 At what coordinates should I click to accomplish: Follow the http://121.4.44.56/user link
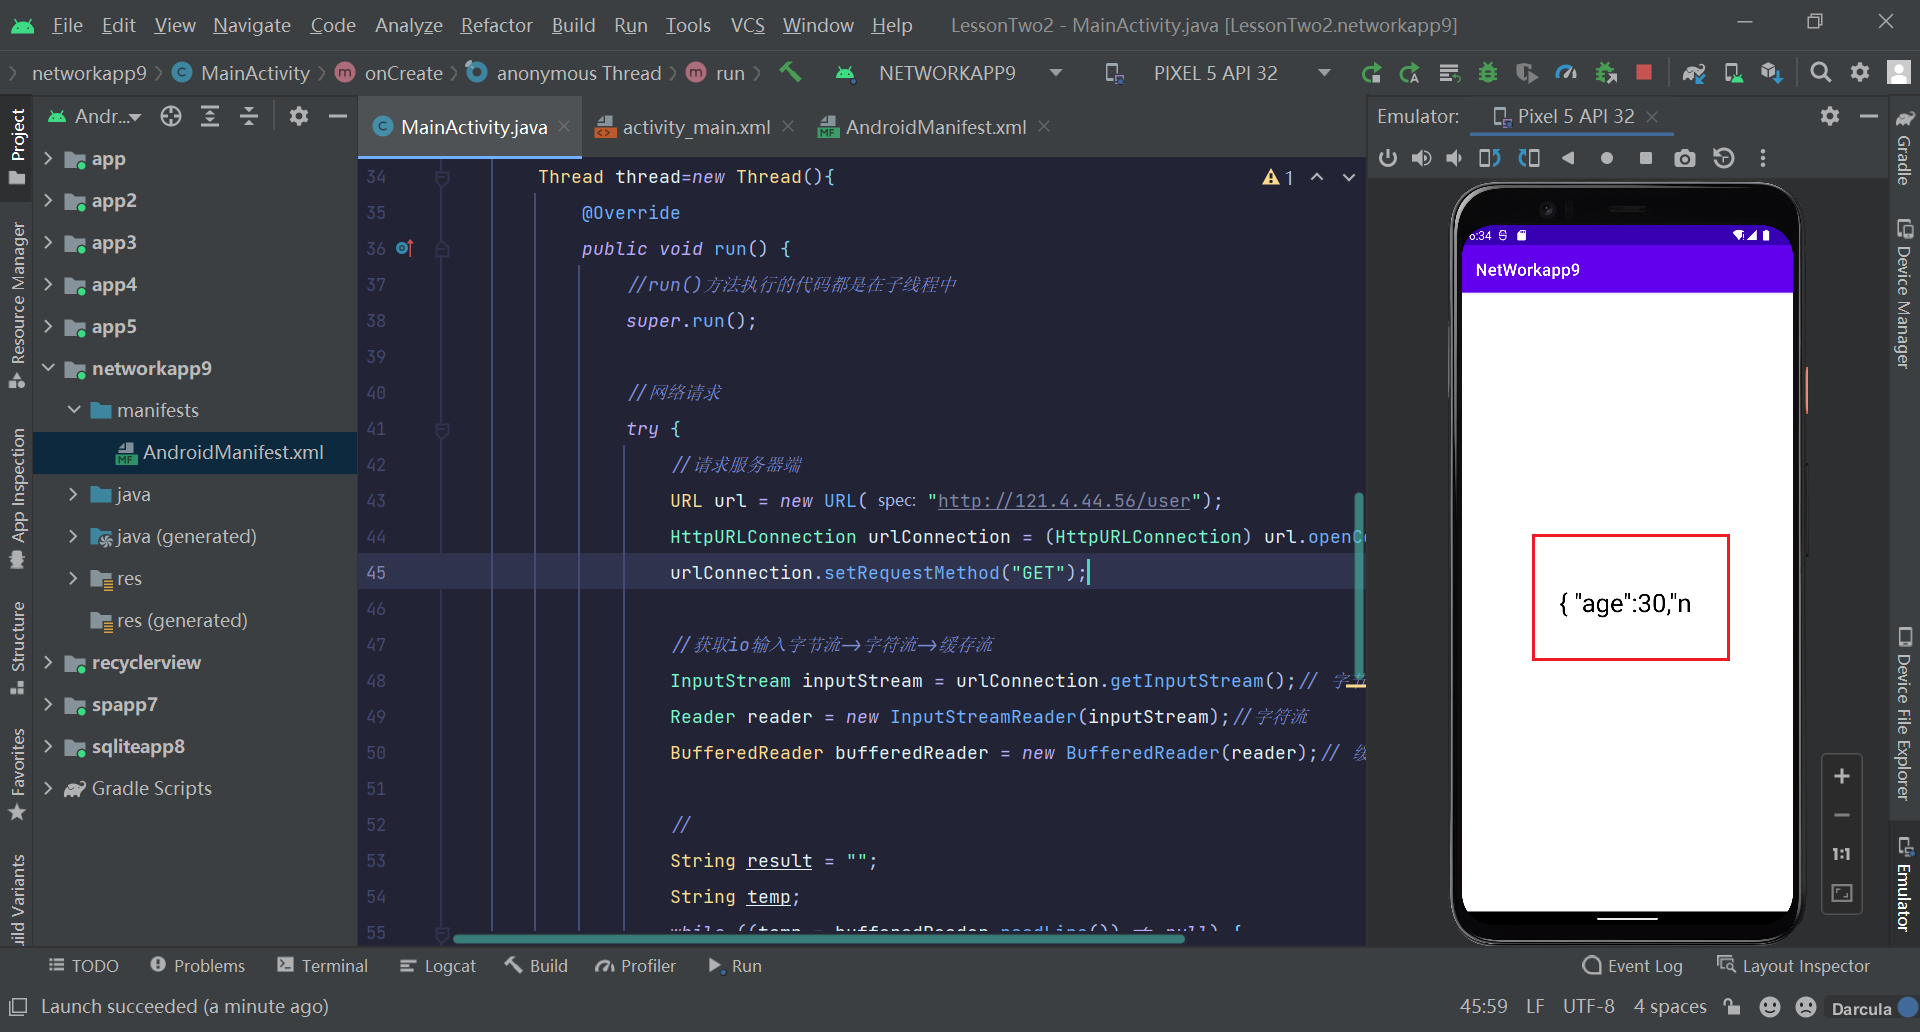pyautogui.click(x=1063, y=501)
